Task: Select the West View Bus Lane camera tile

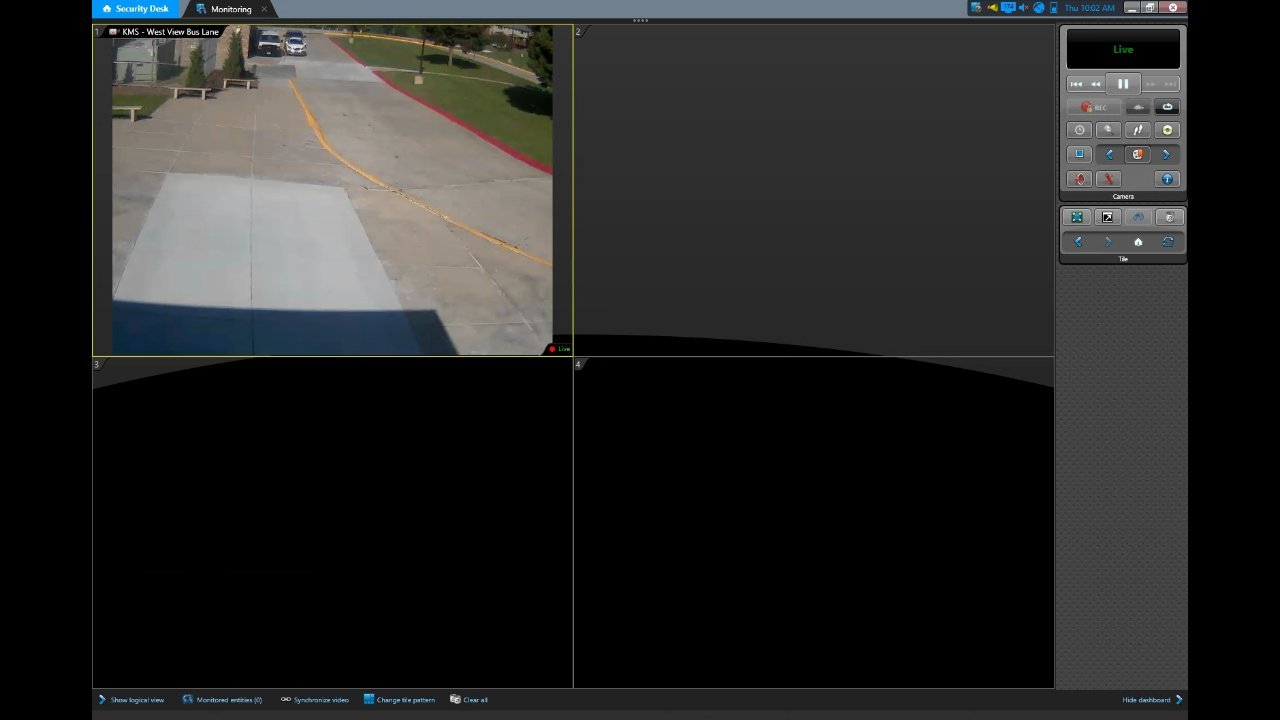Action: [x=332, y=190]
